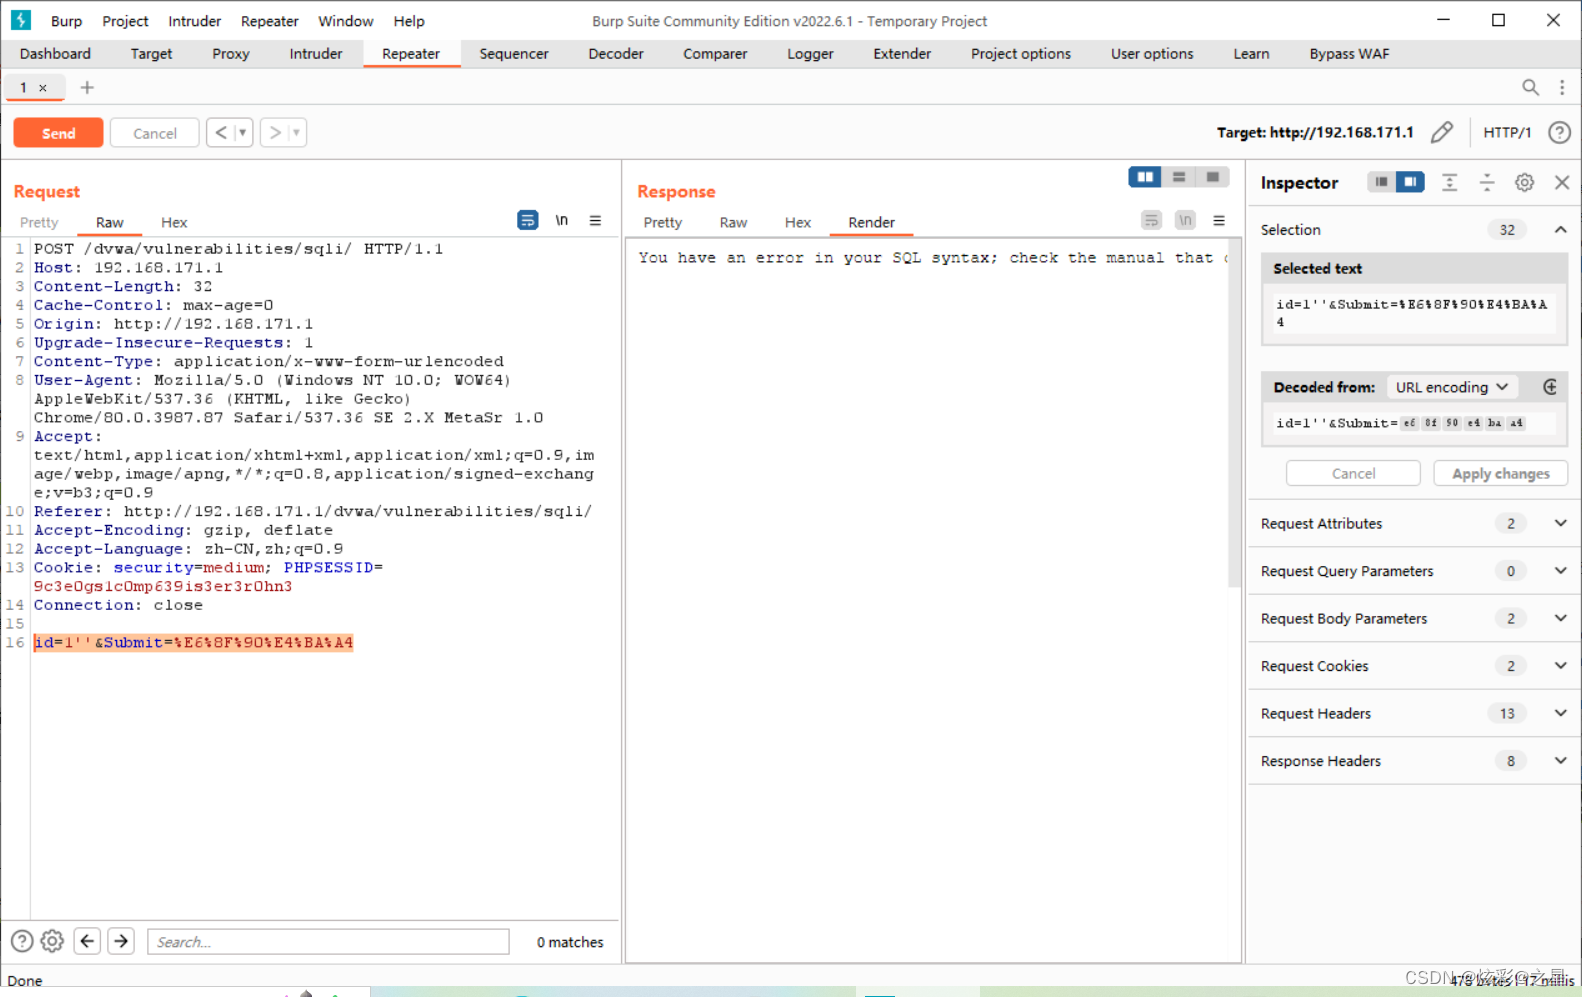Open search settings gear icon
This screenshot has width=1582, height=997.
53,941
